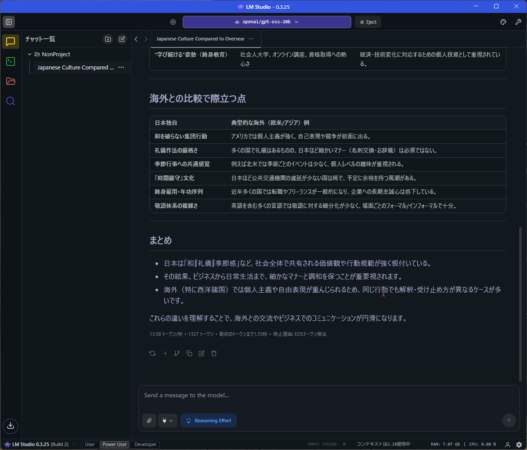Image resolution: width=527 pixels, height=450 pixels.
Task: Click the message input field
Action: tap(329, 396)
